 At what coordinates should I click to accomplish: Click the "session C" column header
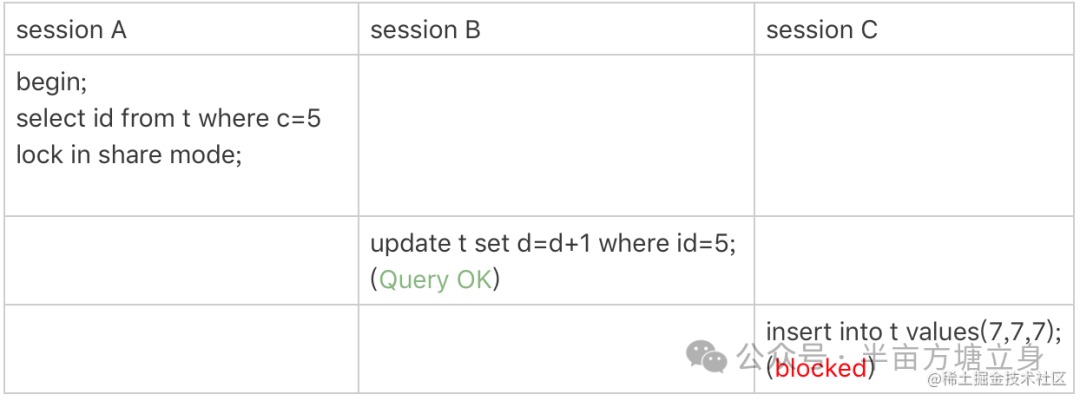(821, 30)
